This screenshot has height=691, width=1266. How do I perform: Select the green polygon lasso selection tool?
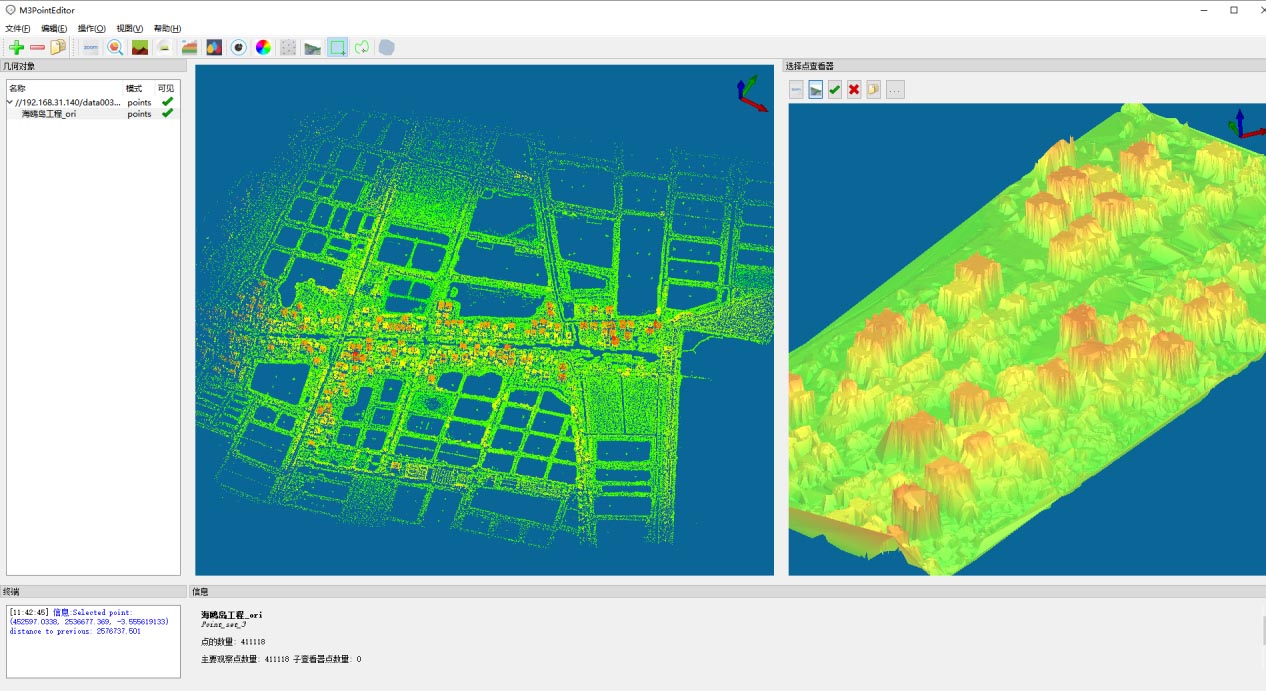tap(362, 47)
